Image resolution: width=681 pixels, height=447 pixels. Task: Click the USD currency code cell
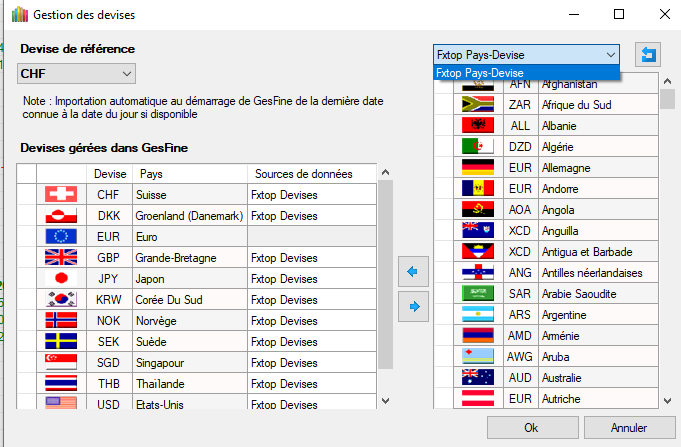coord(109,403)
